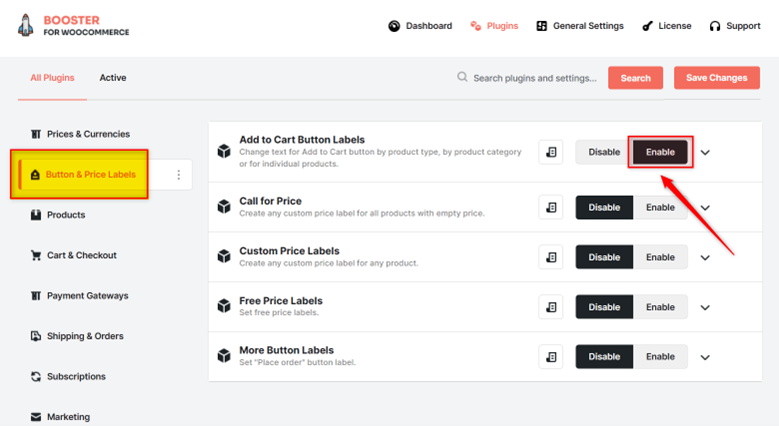Click cube icon next to Custom Price Labels
Screen dimensions: 779x426
(224, 256)
